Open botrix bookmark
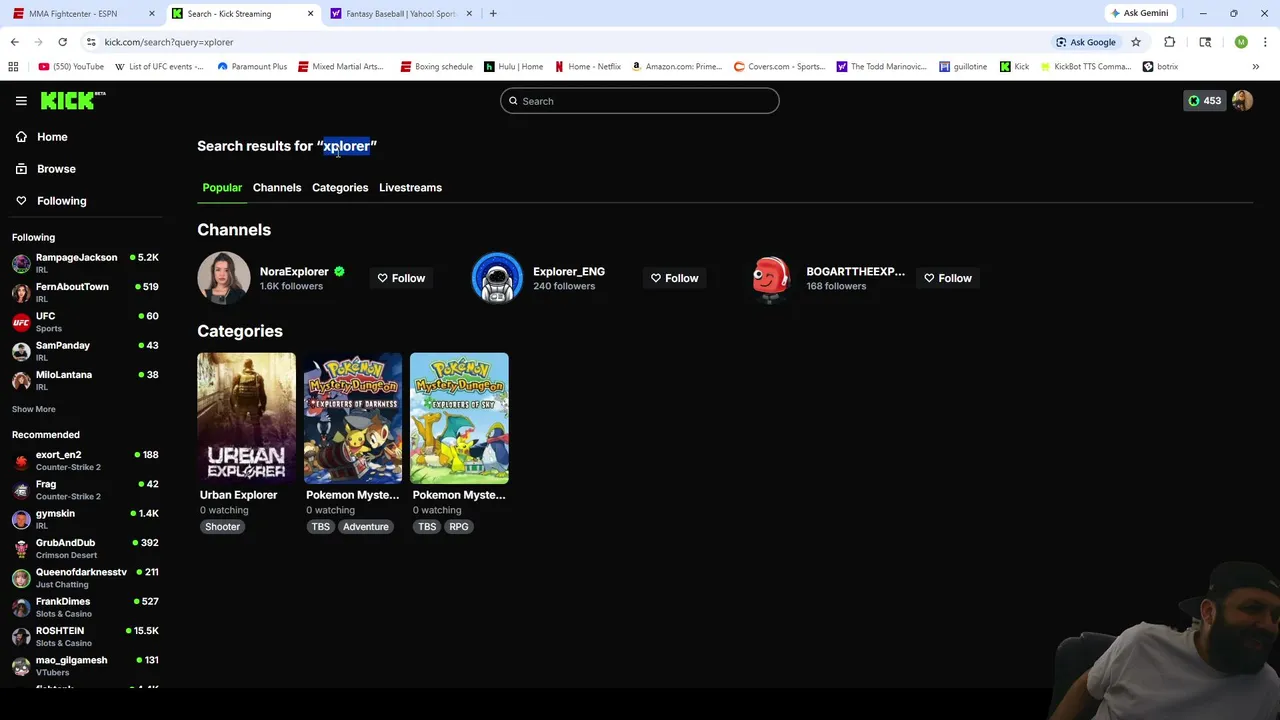The height and width of the screenshot is (720, 1280). [1160, 67]
